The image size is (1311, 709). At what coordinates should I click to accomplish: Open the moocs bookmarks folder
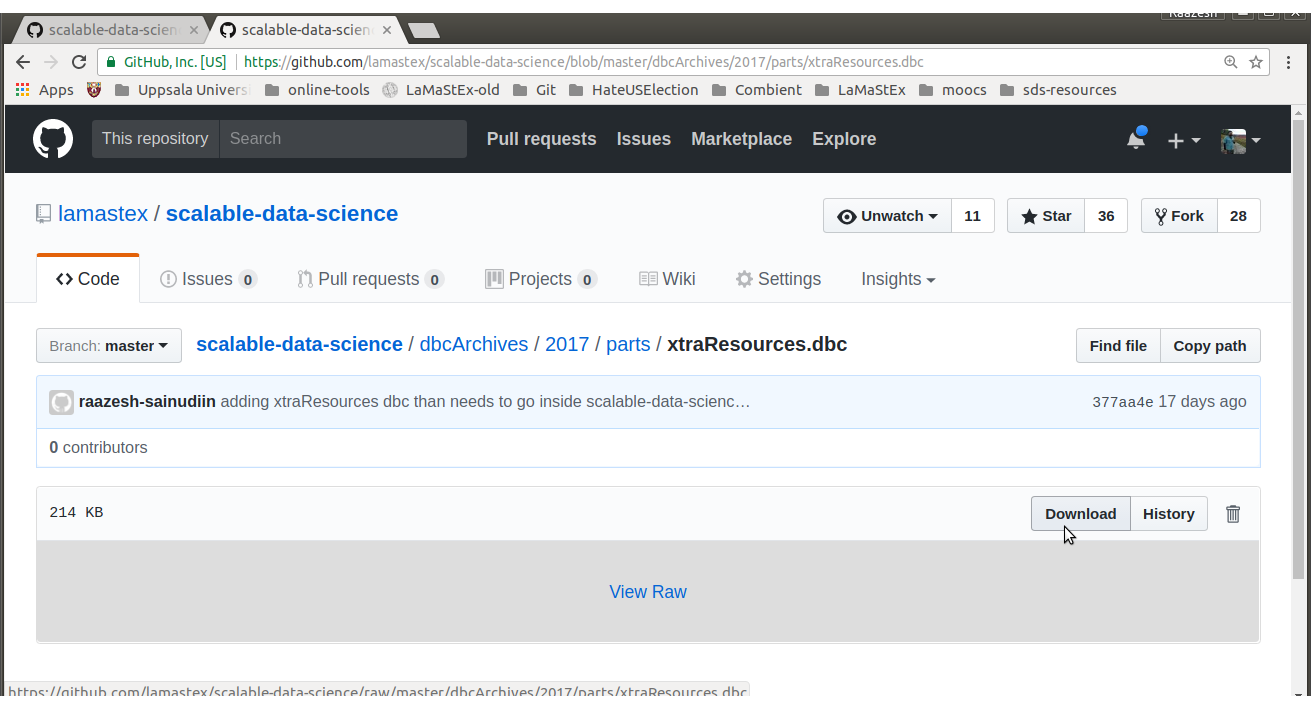[953, 90]
